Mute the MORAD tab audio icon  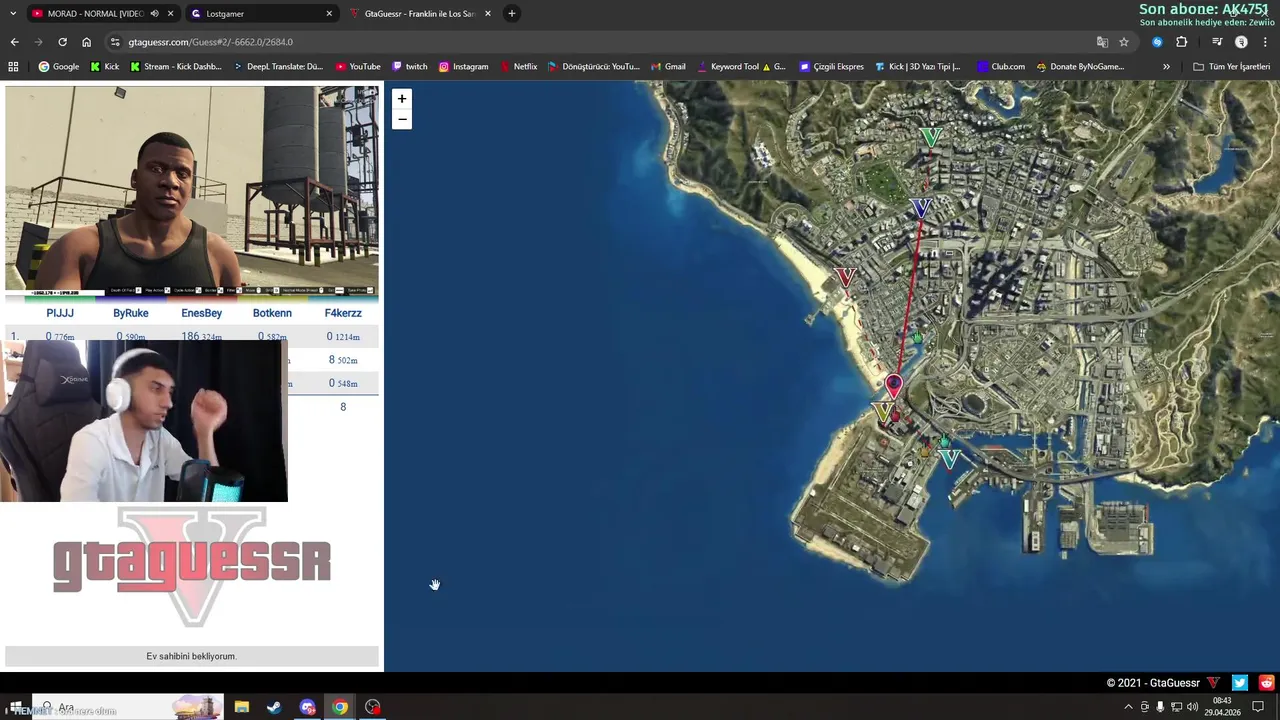pyautogui.click(x=154, y=14)
